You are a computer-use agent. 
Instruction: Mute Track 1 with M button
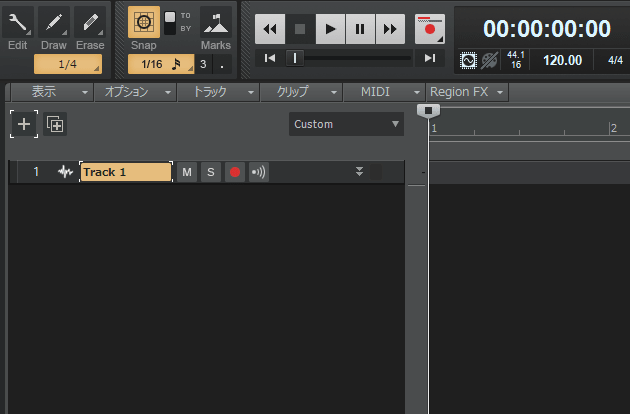point(187,172)
